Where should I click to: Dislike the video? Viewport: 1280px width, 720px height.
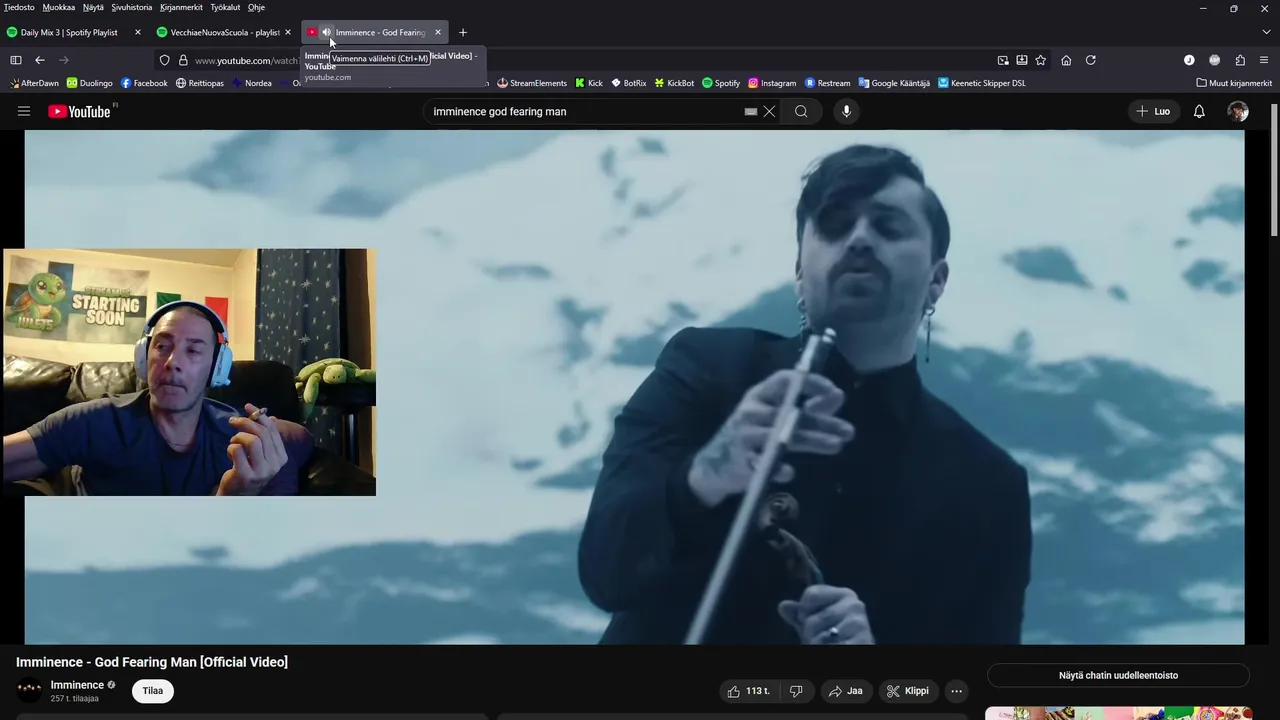point(796,691)
